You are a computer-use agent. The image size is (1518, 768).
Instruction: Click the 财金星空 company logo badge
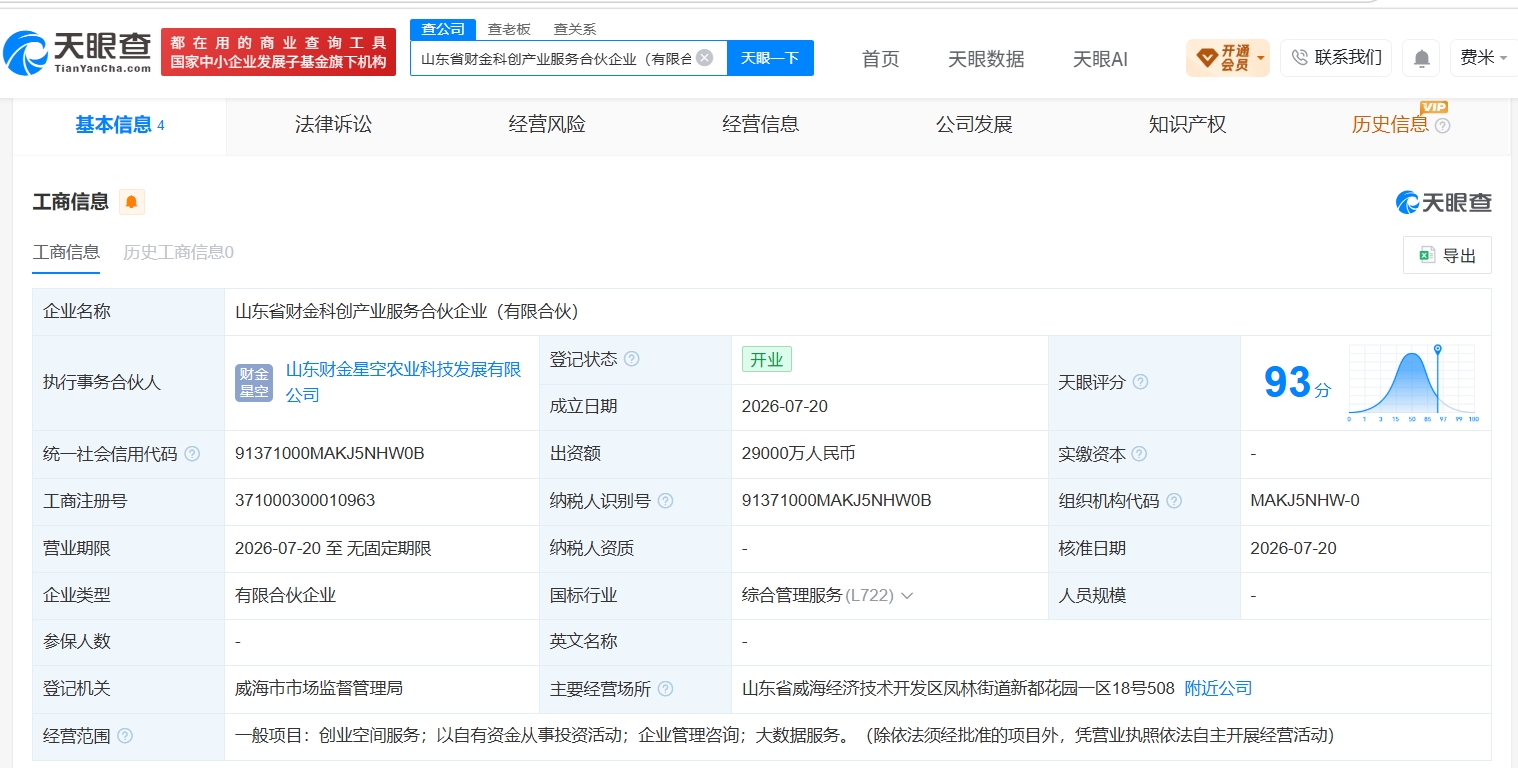coord(254,383)
